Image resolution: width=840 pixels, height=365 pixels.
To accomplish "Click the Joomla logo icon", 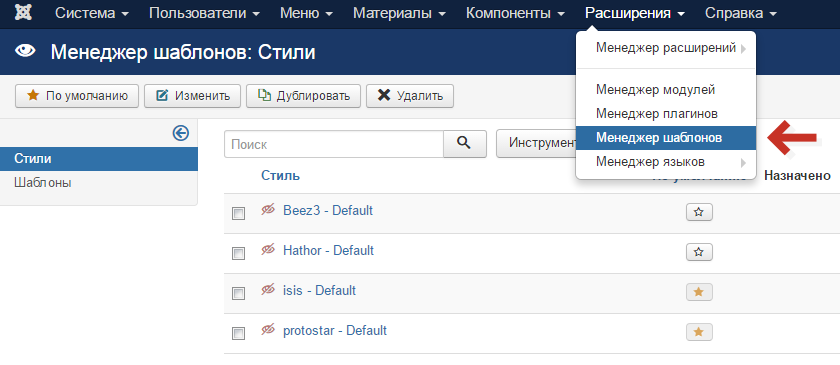I will (x=24, y=13).
